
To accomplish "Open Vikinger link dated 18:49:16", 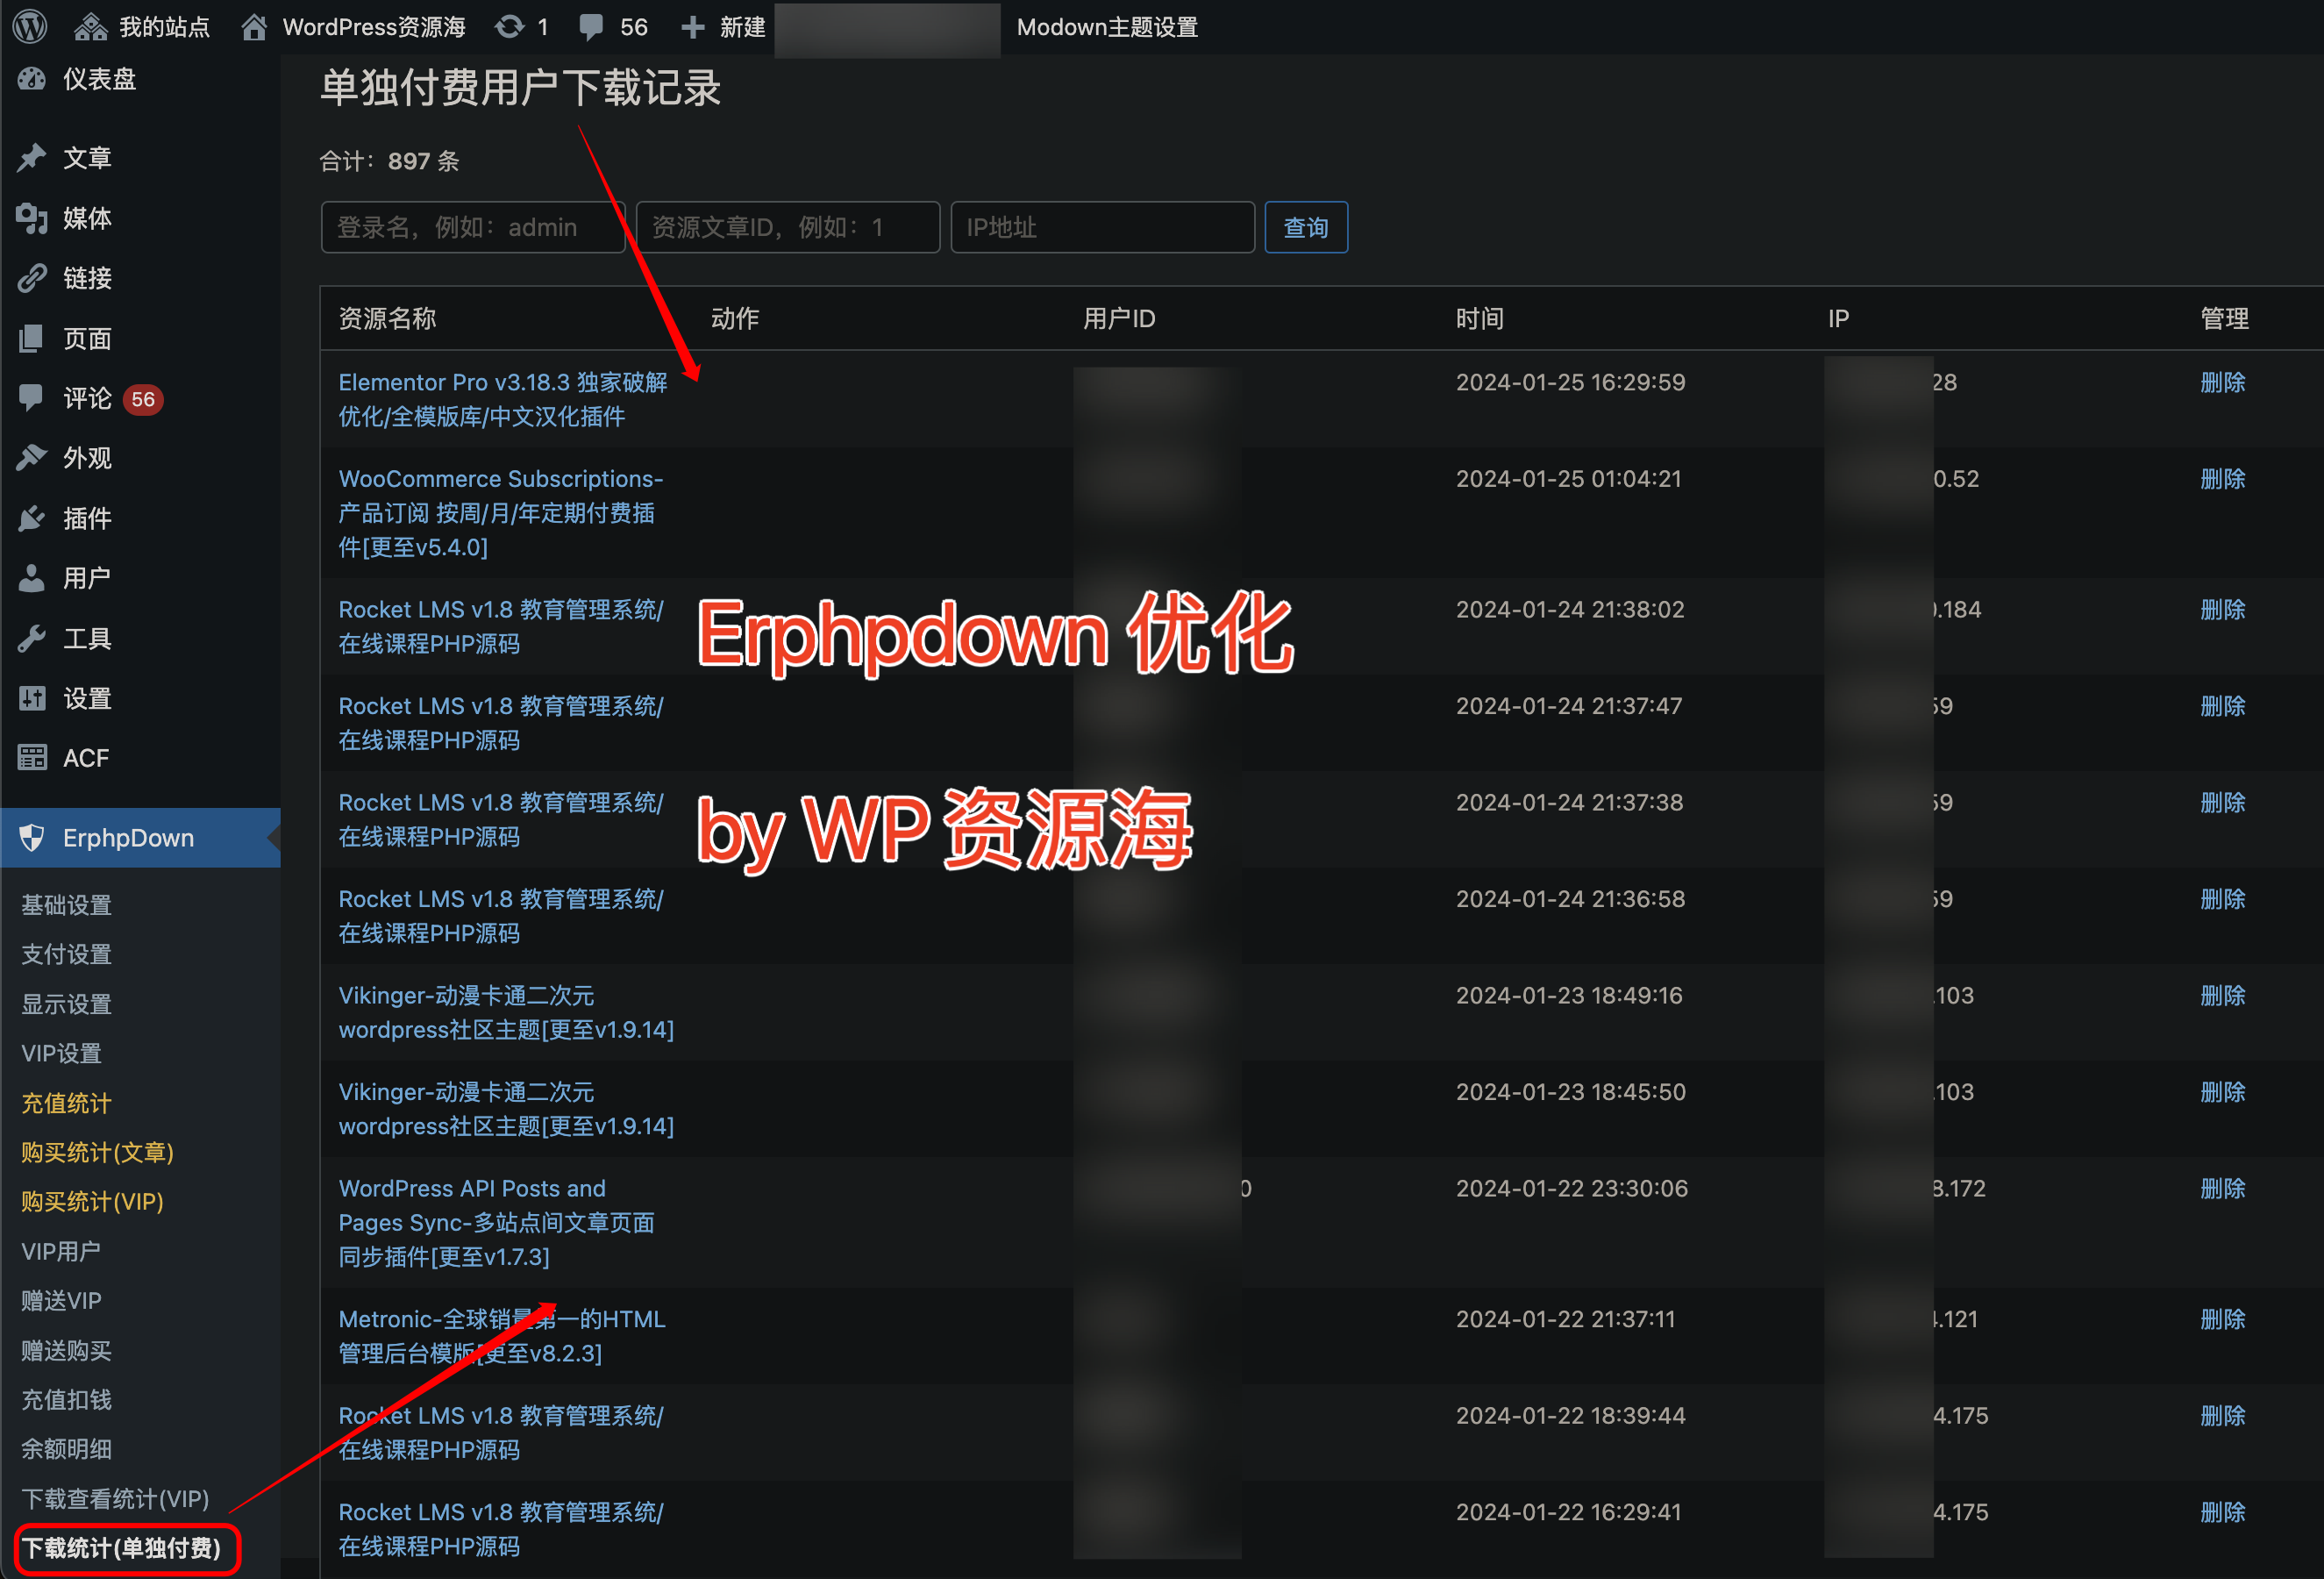I will tap(506, 1012).
